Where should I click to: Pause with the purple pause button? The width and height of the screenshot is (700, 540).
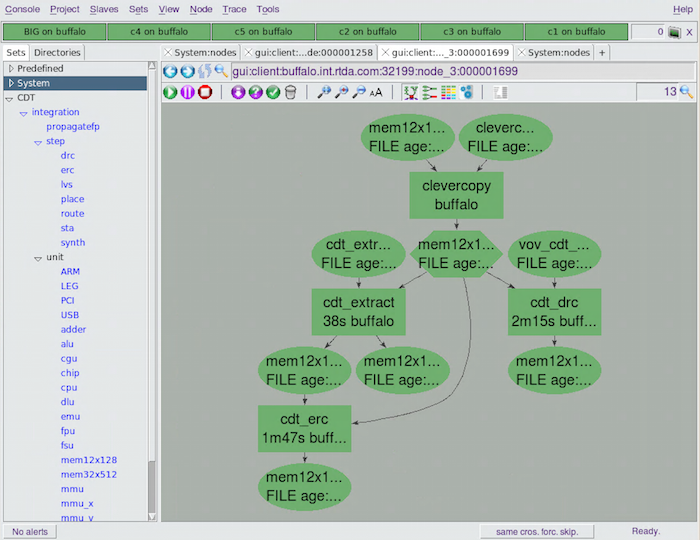(x=188, y=92)
